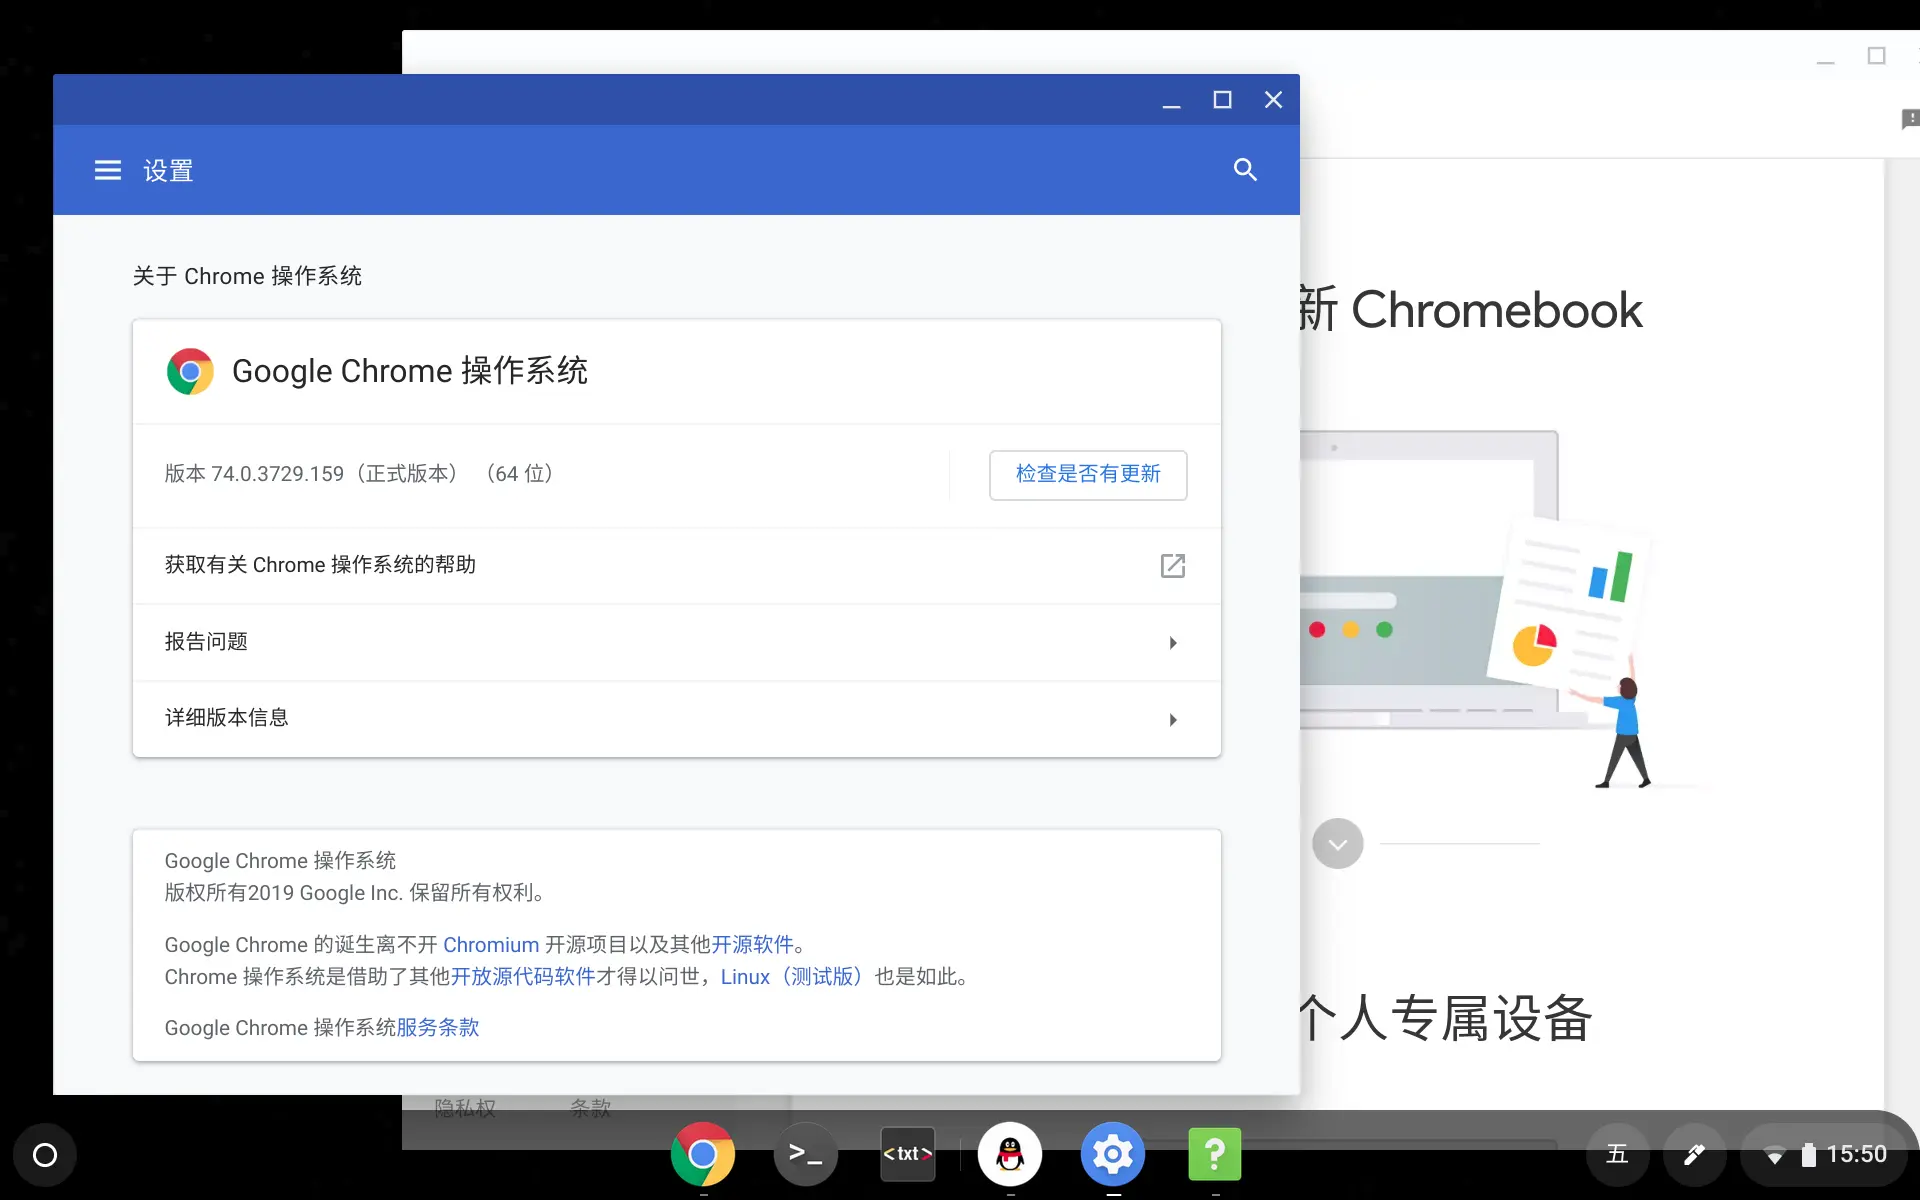The width and height of the screenshot is (1920, 1200).
Task: Open 获取有关 Chrome 操作系统的帮助 row
Action: (x=677, y=566)
